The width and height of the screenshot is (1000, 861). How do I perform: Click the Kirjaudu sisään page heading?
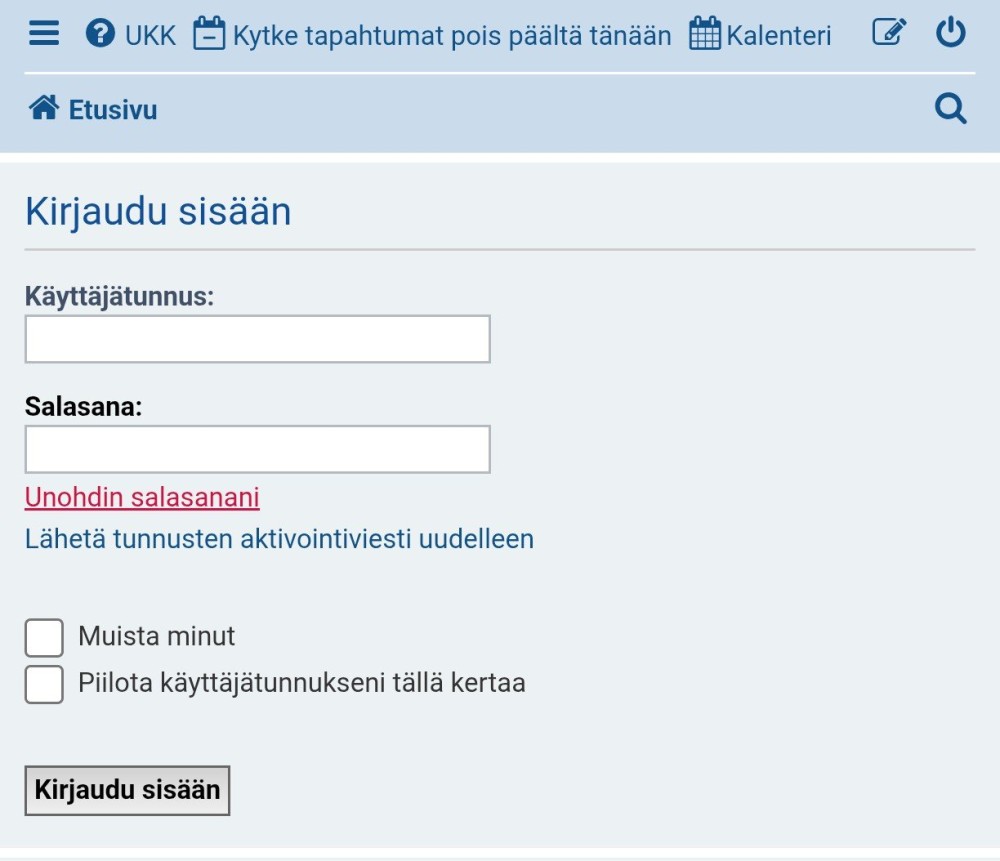(x=157, y=211)
